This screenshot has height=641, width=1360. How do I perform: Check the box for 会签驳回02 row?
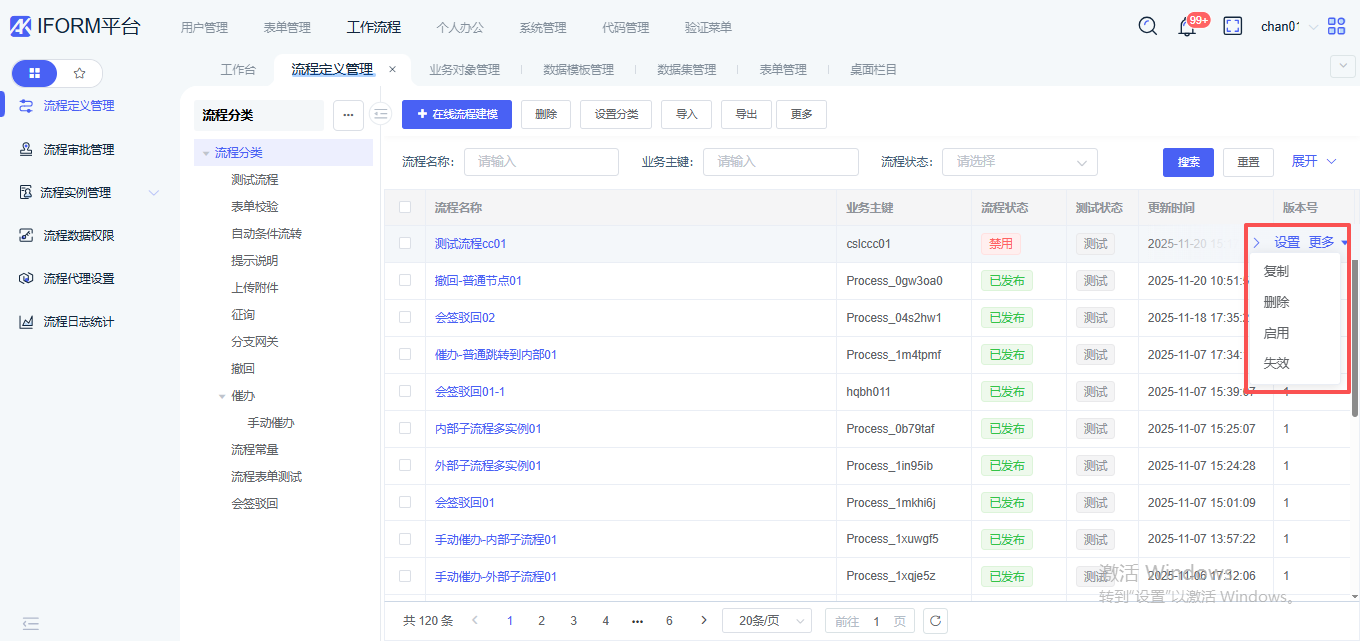[405, 317]
